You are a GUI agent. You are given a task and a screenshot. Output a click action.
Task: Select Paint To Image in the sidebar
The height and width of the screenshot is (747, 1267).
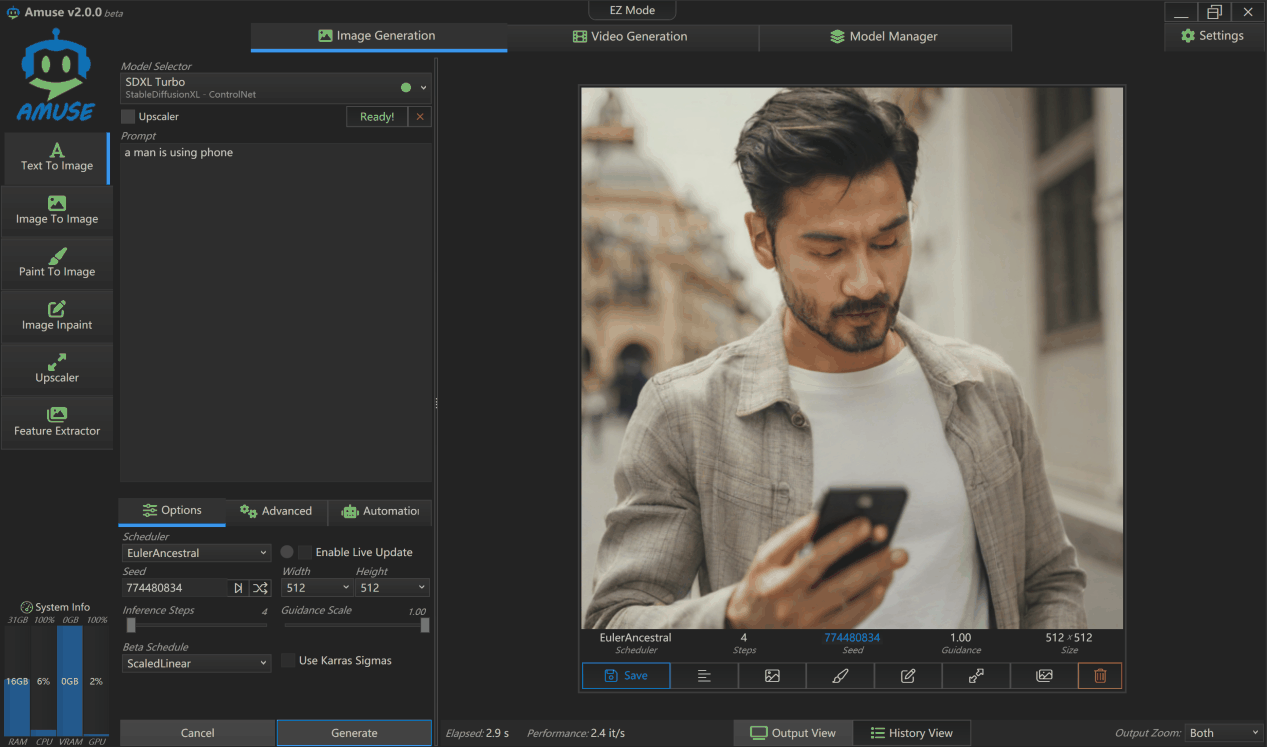point(57,263)
